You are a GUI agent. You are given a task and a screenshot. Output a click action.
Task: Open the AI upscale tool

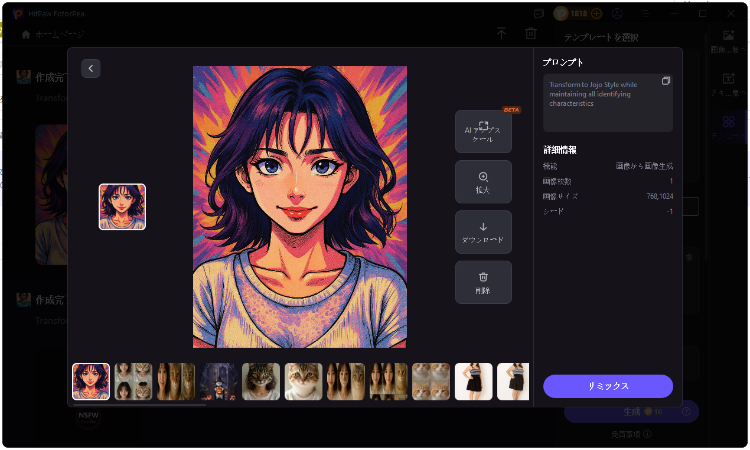483,131
